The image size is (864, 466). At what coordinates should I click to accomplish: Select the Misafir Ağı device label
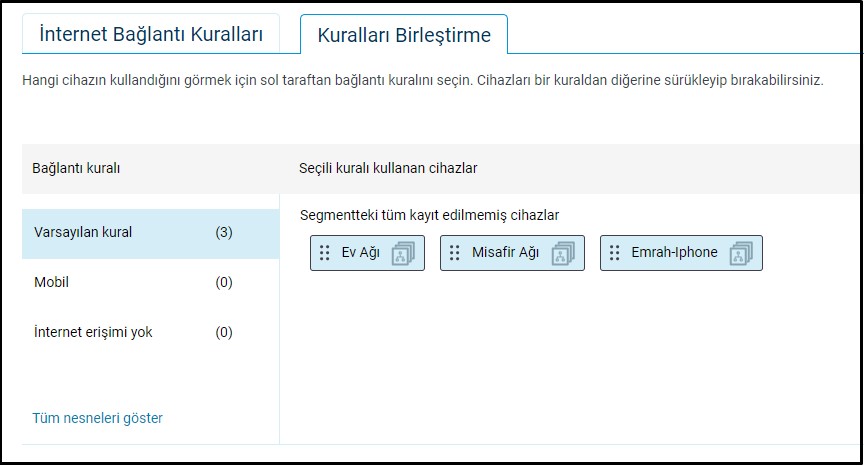505,253
